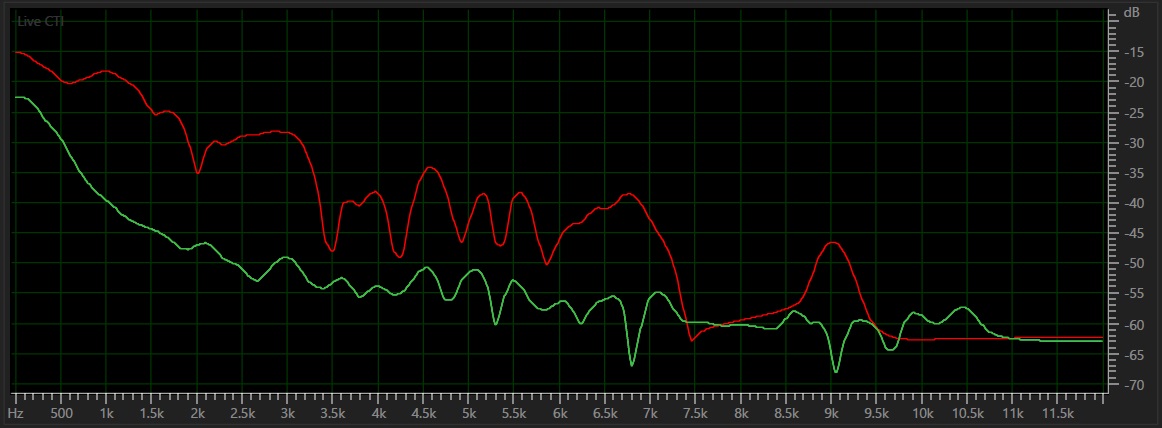Click the "-60" dB scale value

1135,325
